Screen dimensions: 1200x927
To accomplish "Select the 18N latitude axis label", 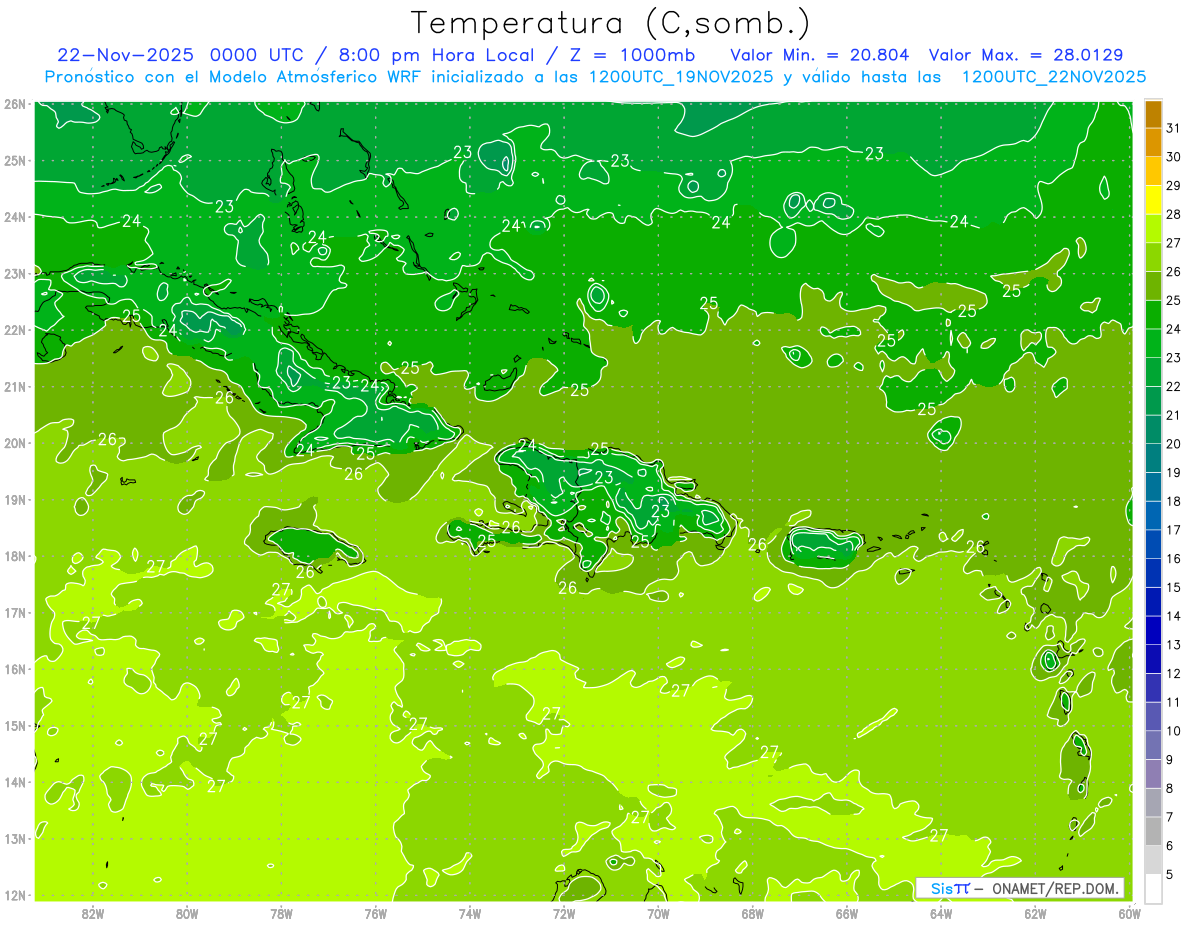I will (15, 556).
